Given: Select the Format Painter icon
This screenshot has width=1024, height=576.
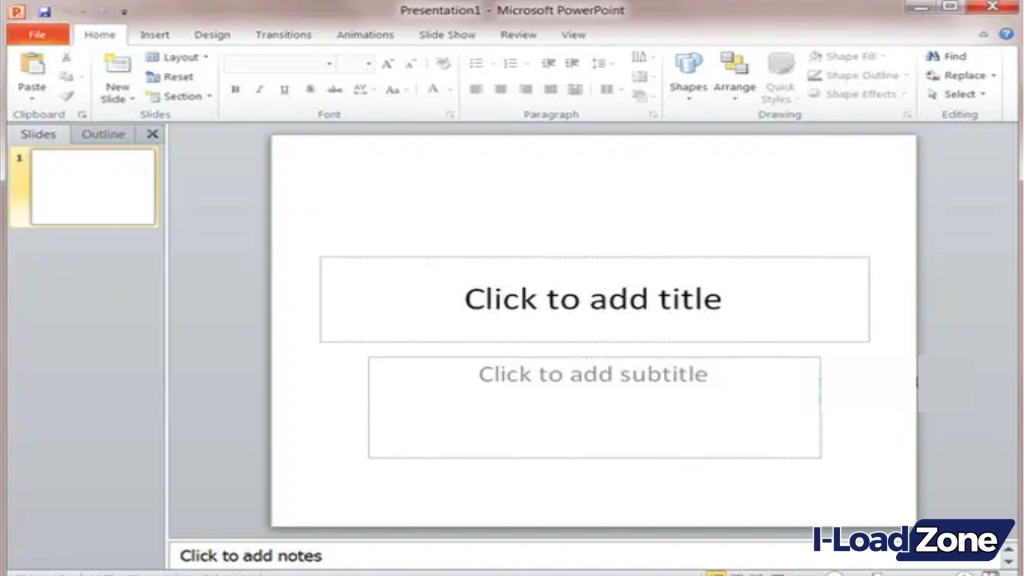Looking at the screenshot, I should (x=67, y=96).
